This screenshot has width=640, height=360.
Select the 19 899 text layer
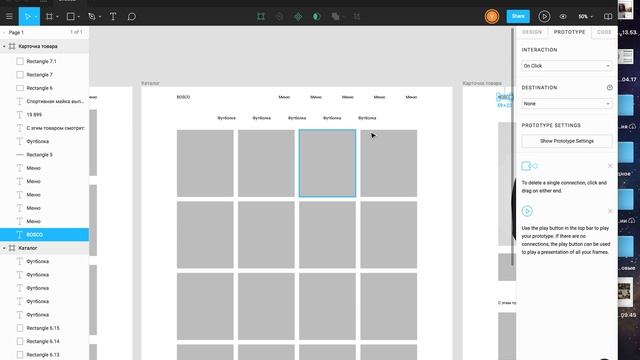pos(44,115)
